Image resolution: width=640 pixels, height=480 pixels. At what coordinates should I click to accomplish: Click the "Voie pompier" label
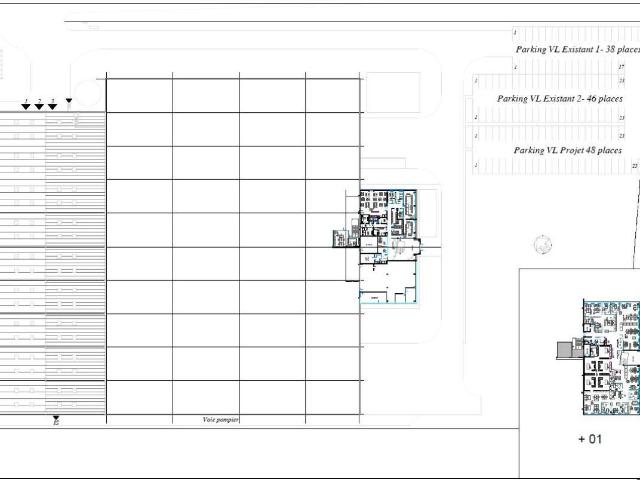coord(220,420)
